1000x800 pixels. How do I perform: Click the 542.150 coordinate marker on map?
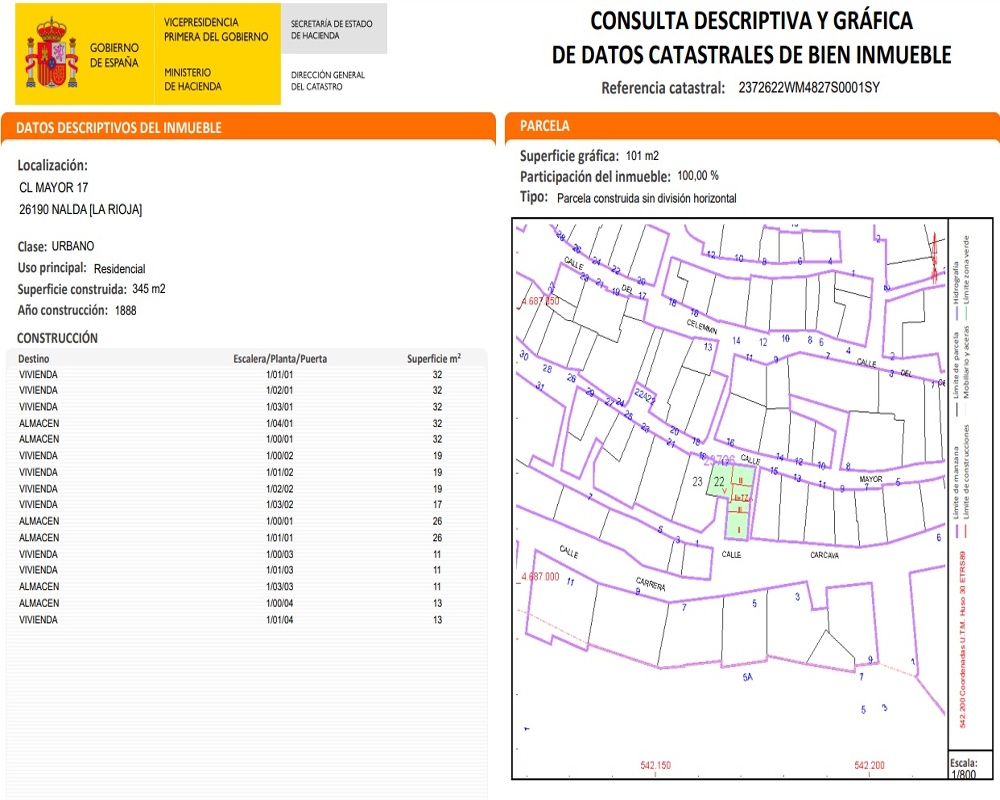[x=656, y=765]
